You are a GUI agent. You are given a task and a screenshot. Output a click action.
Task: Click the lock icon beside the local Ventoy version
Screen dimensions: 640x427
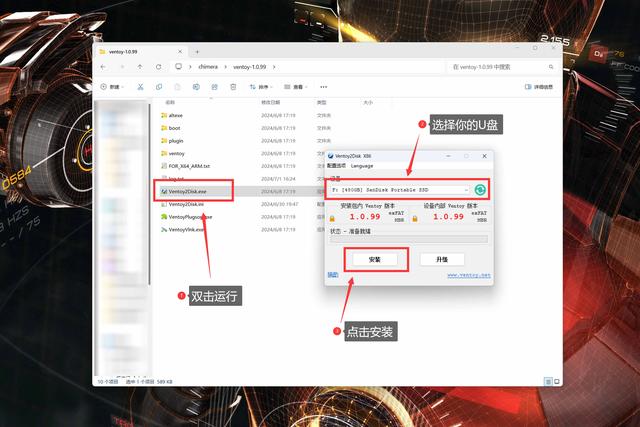pos(332,219)
